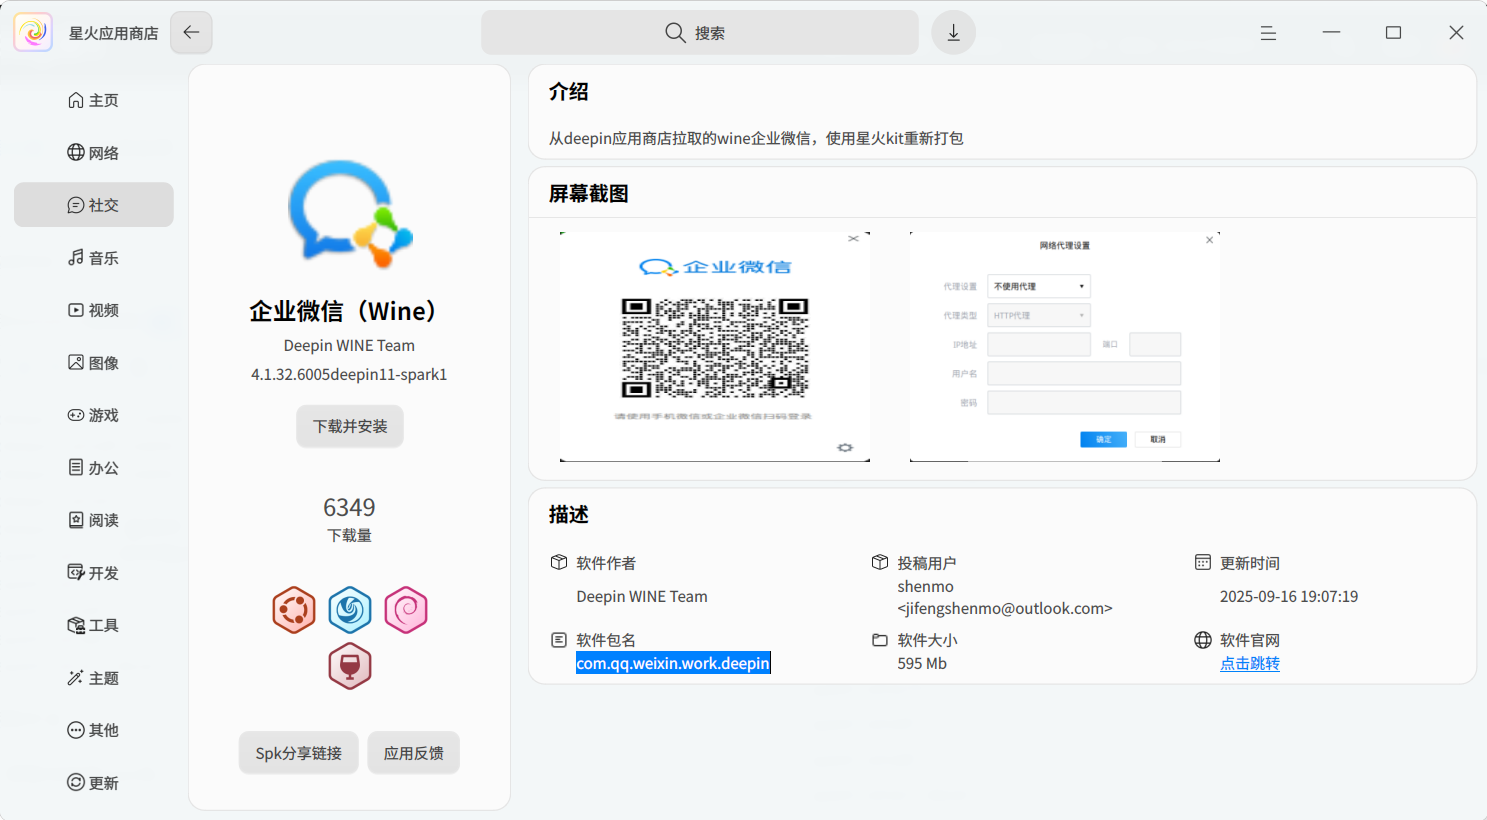1487x820 pixels.
Task: Open the 网络 network category
Action: pyautogui.click(x=94, y=152)
